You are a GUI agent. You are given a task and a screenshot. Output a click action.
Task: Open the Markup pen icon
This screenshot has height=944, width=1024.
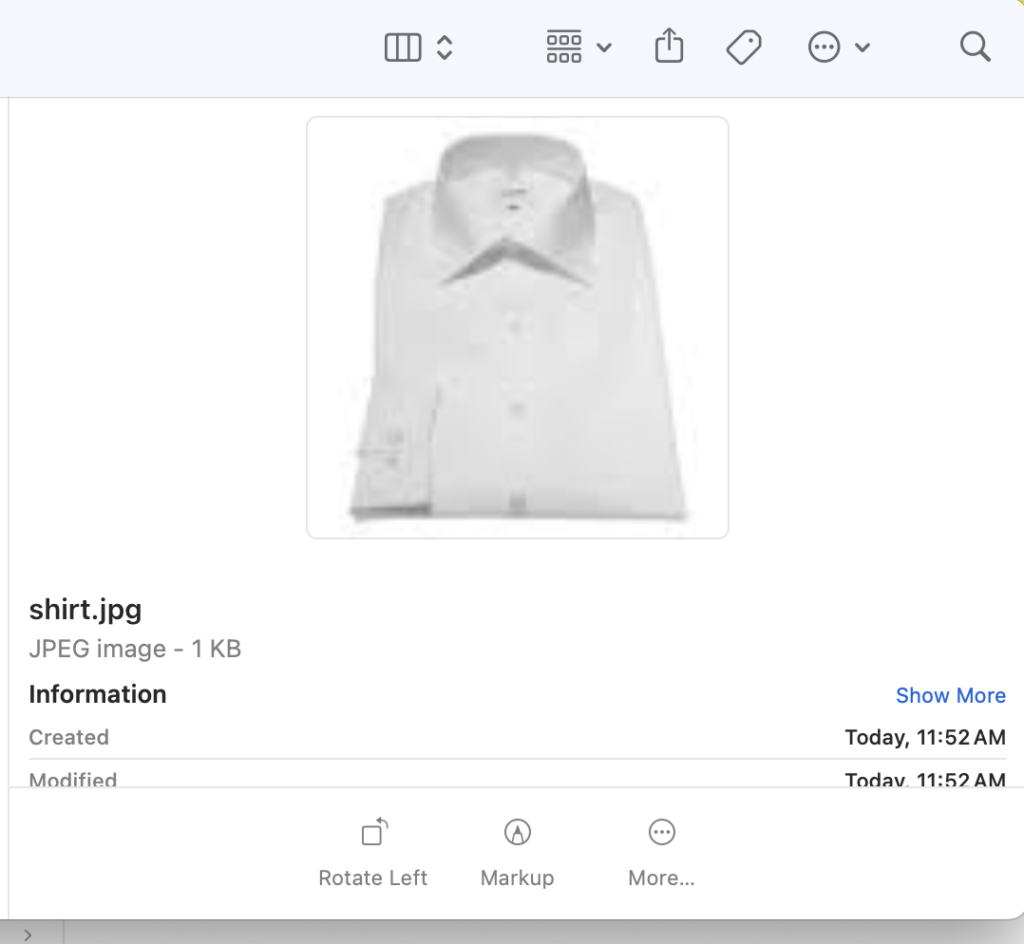(x=517, y=832)
